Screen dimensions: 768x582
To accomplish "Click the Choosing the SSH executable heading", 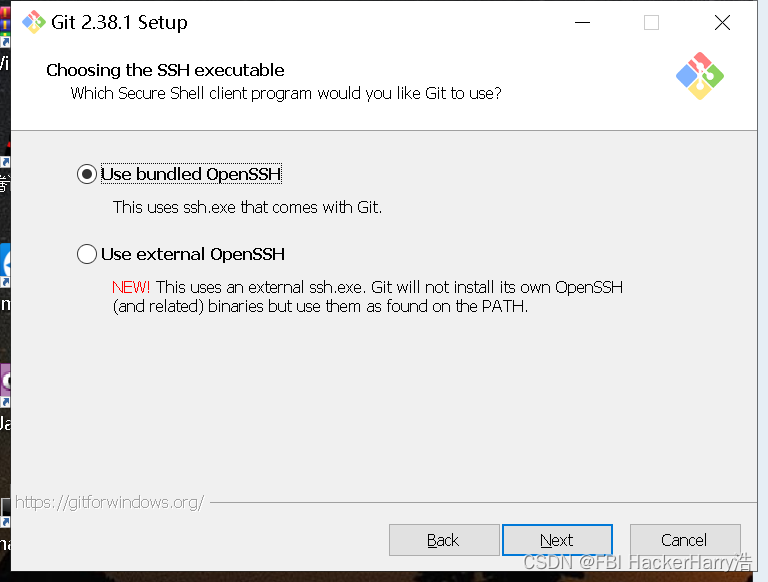I will 165,70.
